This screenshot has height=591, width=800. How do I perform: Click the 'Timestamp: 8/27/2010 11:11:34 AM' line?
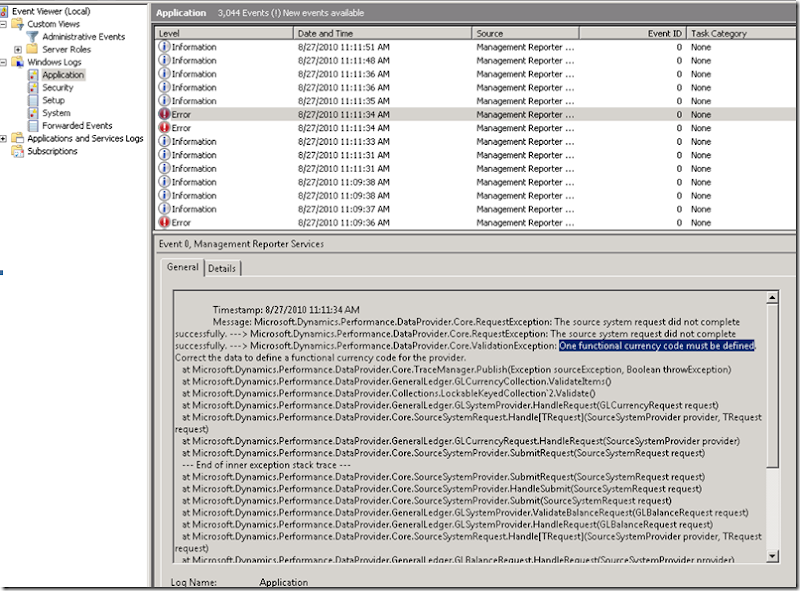point(286,310)
